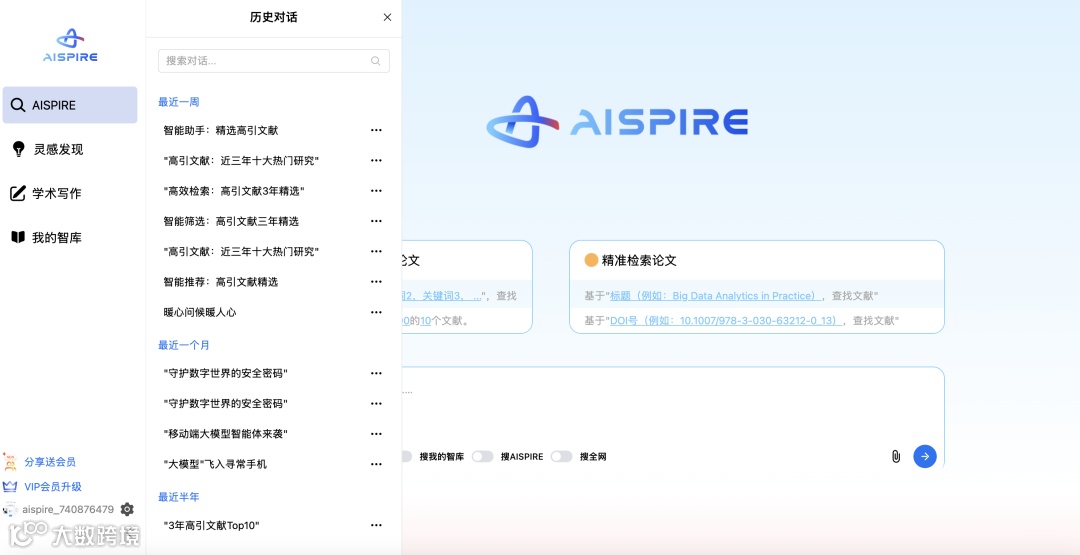Click the 标题（例如：Big Data Analytics in Practice） link
Screen dimensions: 1080x555
716,295
